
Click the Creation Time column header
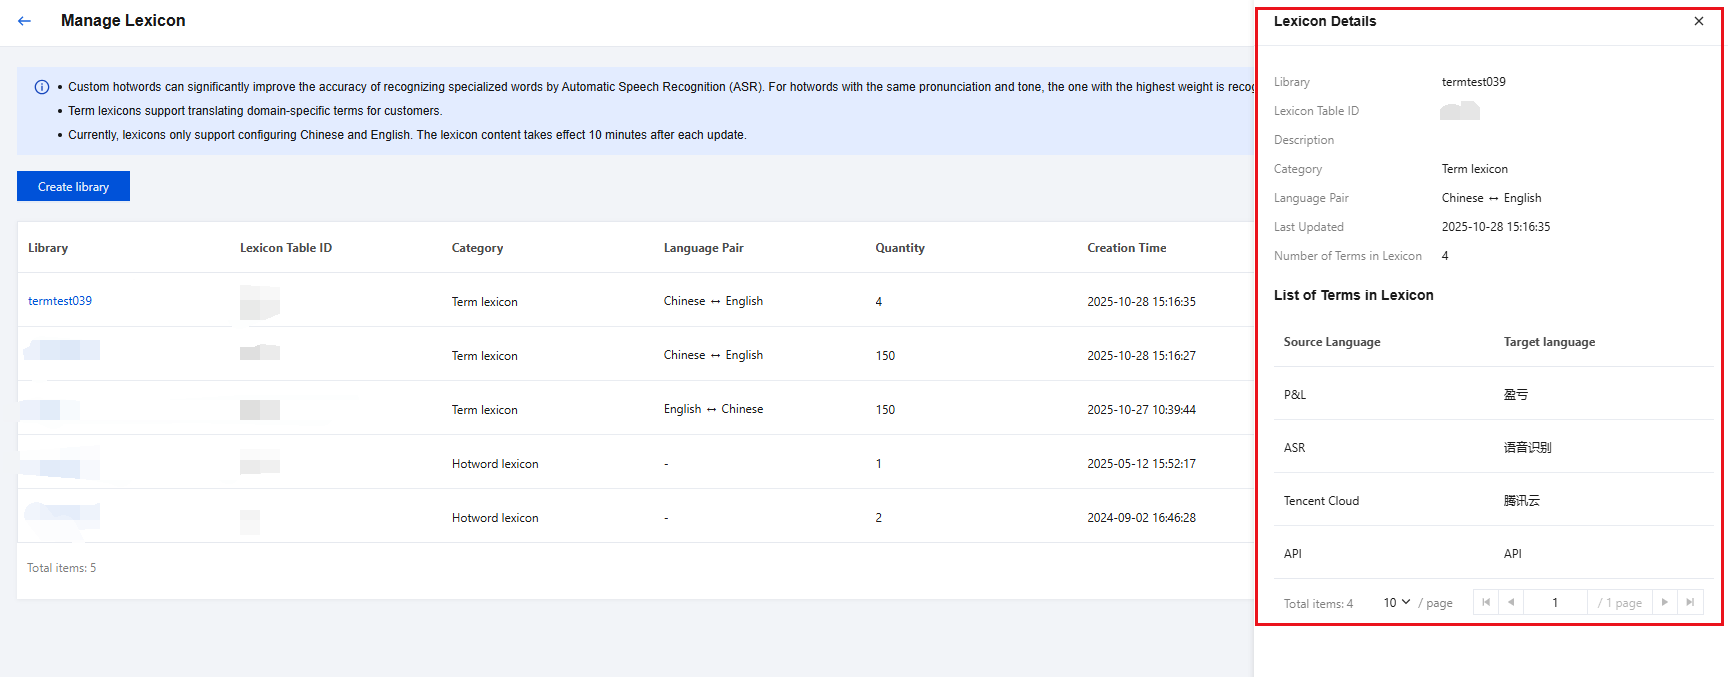1126,248
